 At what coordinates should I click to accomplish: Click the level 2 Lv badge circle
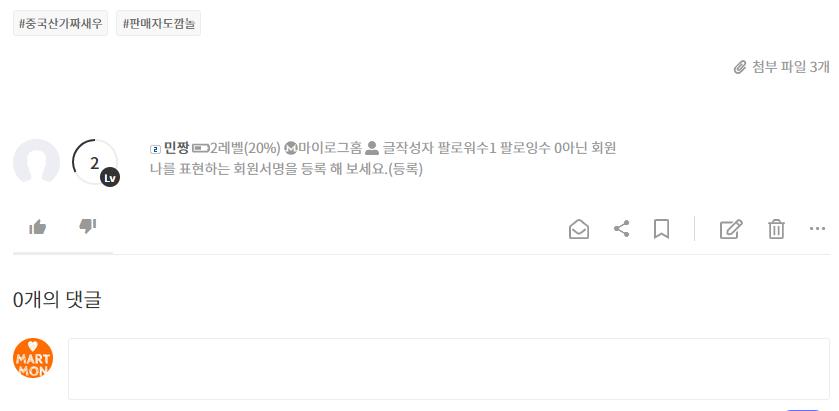point(95,163)
